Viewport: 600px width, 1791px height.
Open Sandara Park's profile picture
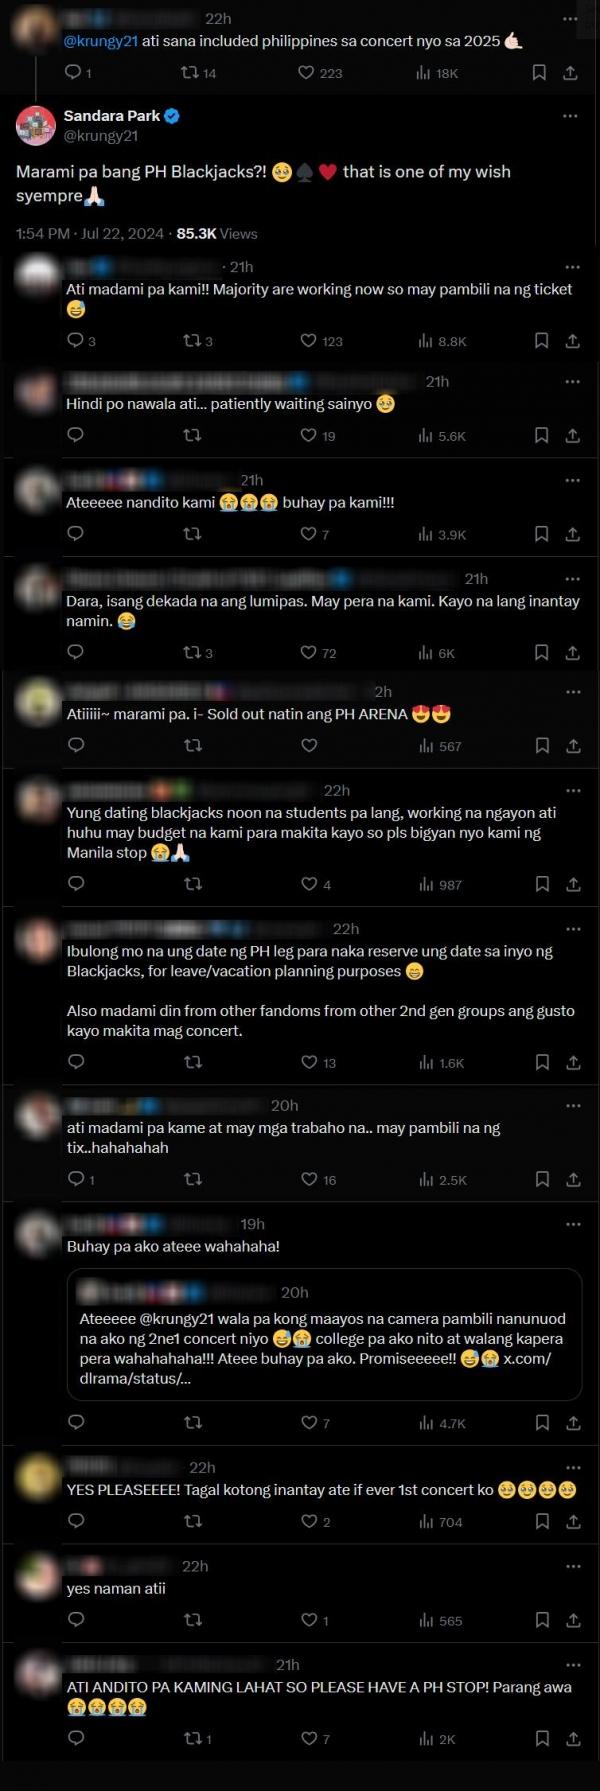click(x=36, y=125)
